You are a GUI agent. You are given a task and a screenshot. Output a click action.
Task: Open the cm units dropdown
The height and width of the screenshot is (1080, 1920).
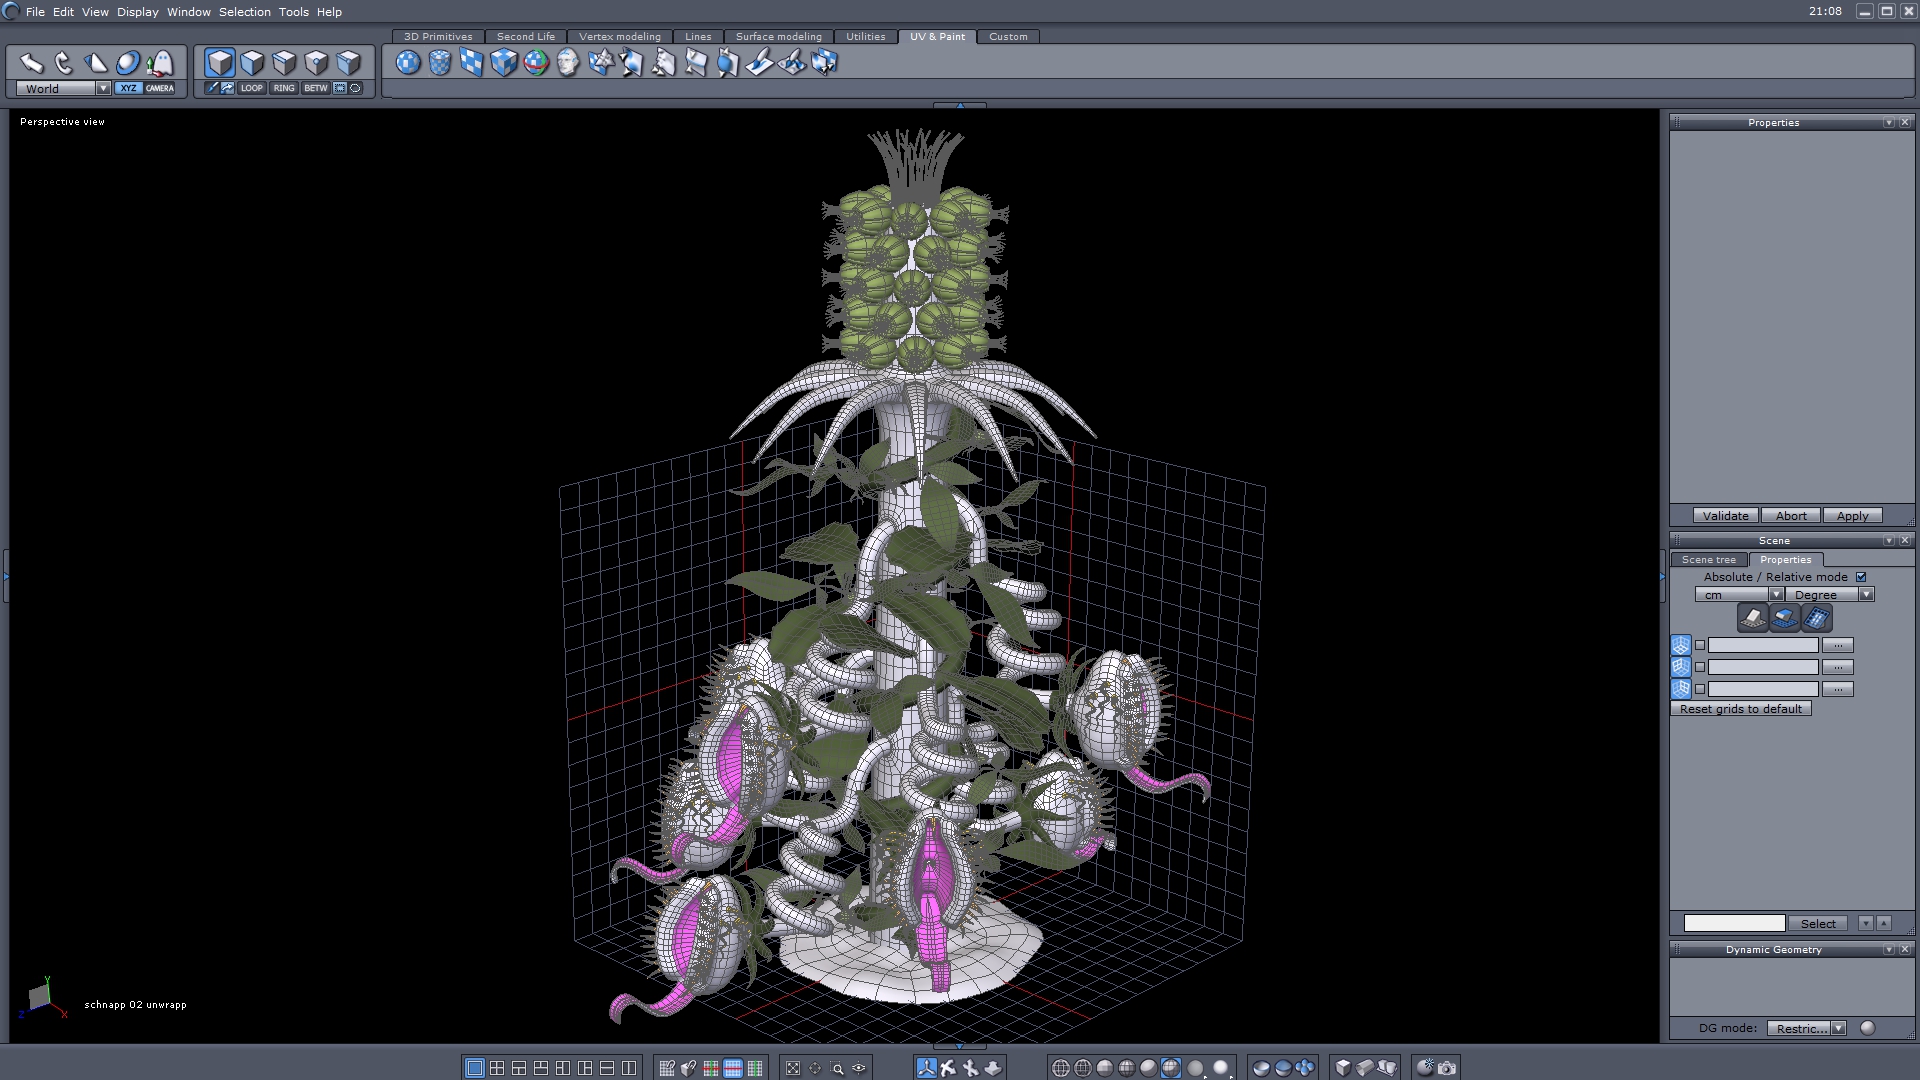pyautogui.click(x=1776, y=594)
